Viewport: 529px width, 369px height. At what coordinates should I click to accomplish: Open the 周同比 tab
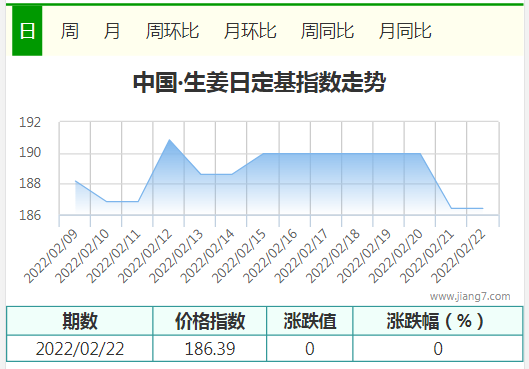tap(327, 31)
